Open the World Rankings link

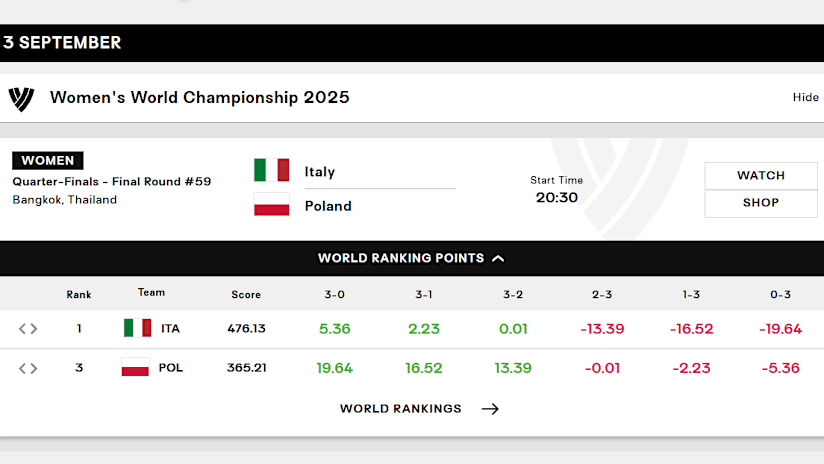tap(401, 408)
